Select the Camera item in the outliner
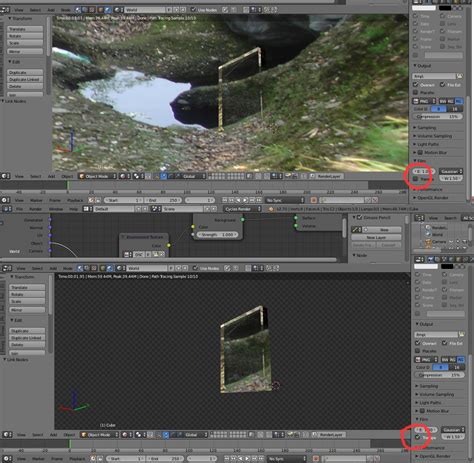This screenshot has height=463, width=474. point(439,242)
